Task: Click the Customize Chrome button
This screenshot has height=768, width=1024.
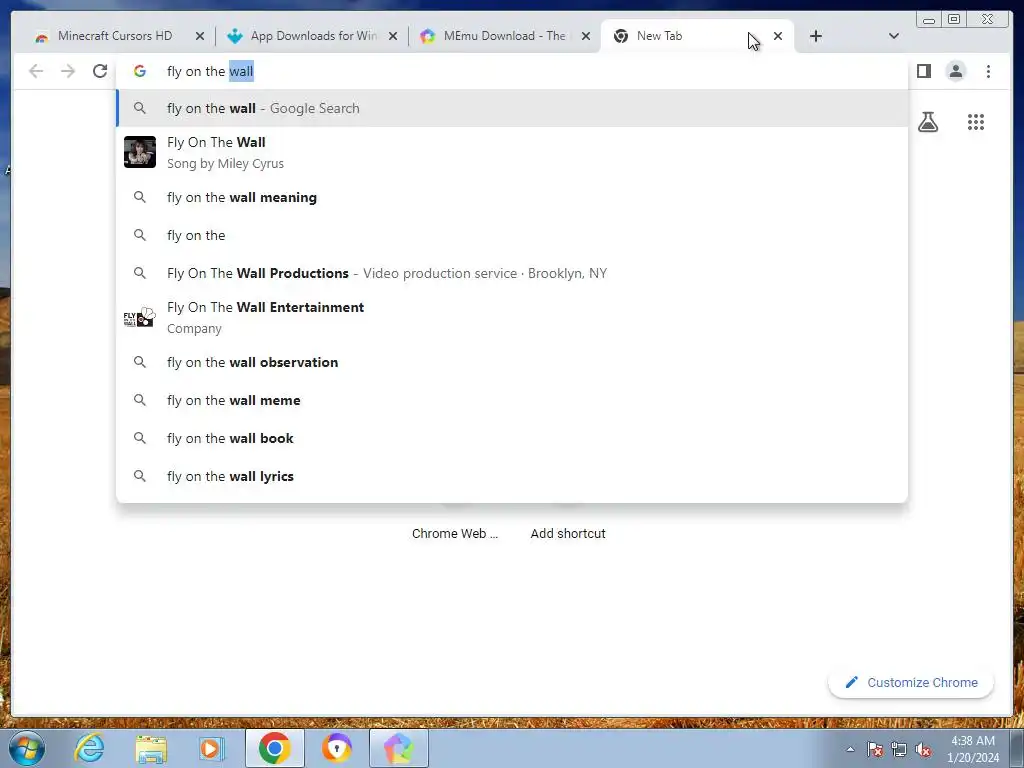Action: tap(911, 682)
